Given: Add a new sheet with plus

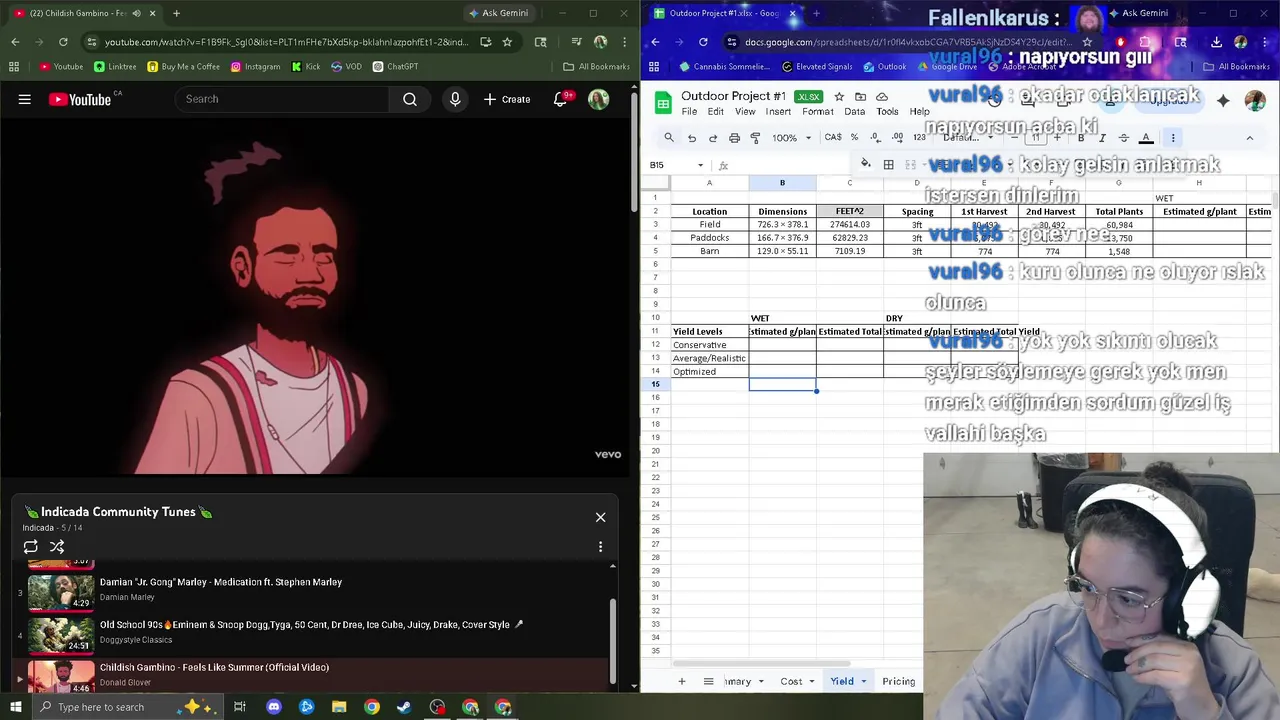Looking at the screenshot, I should (x=682, y=681).
